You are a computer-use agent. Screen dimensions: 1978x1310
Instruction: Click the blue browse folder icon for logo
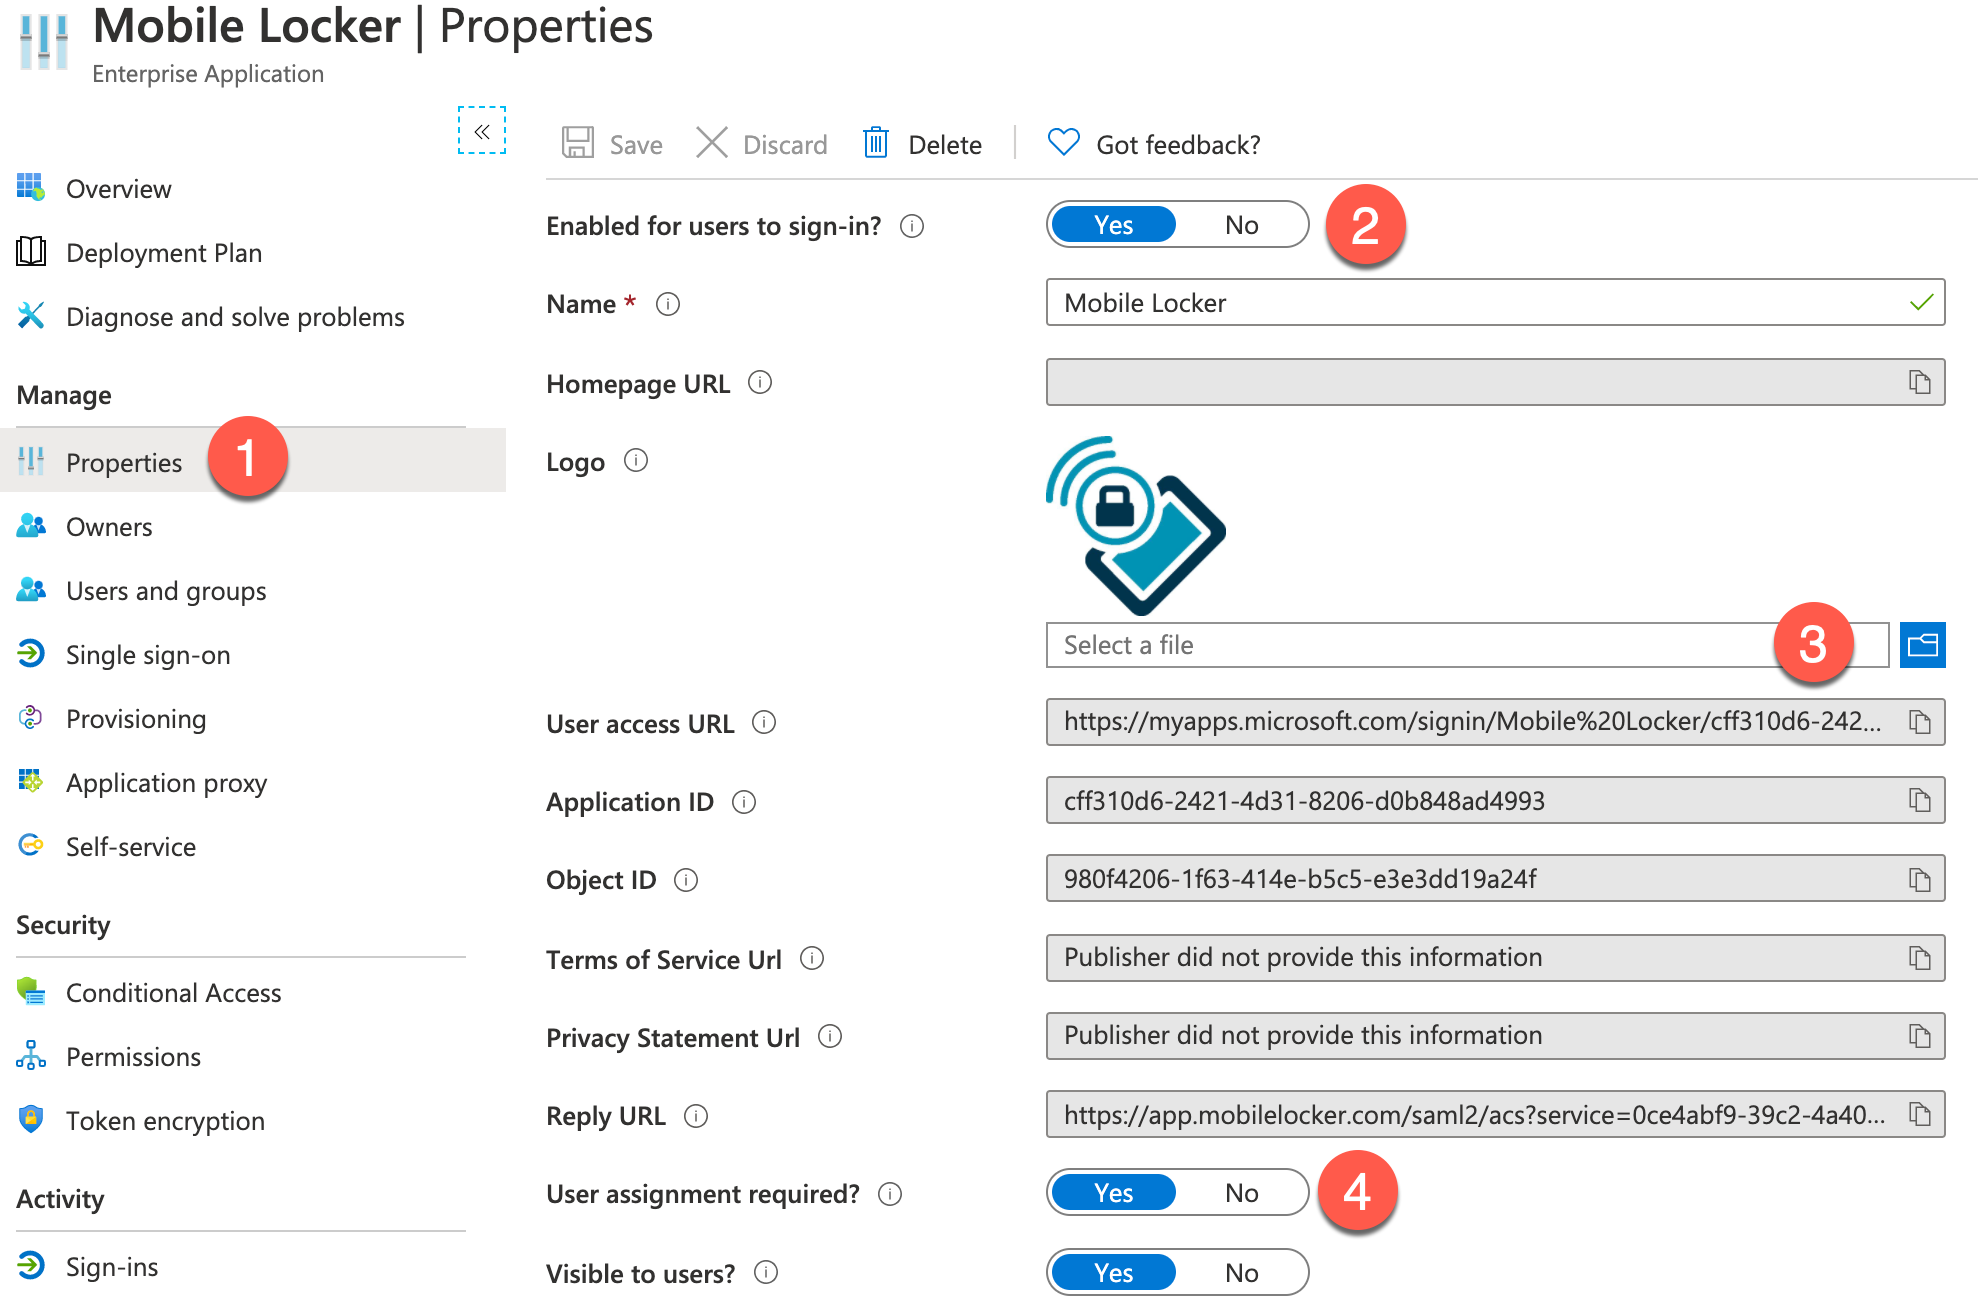[1922, 645]
